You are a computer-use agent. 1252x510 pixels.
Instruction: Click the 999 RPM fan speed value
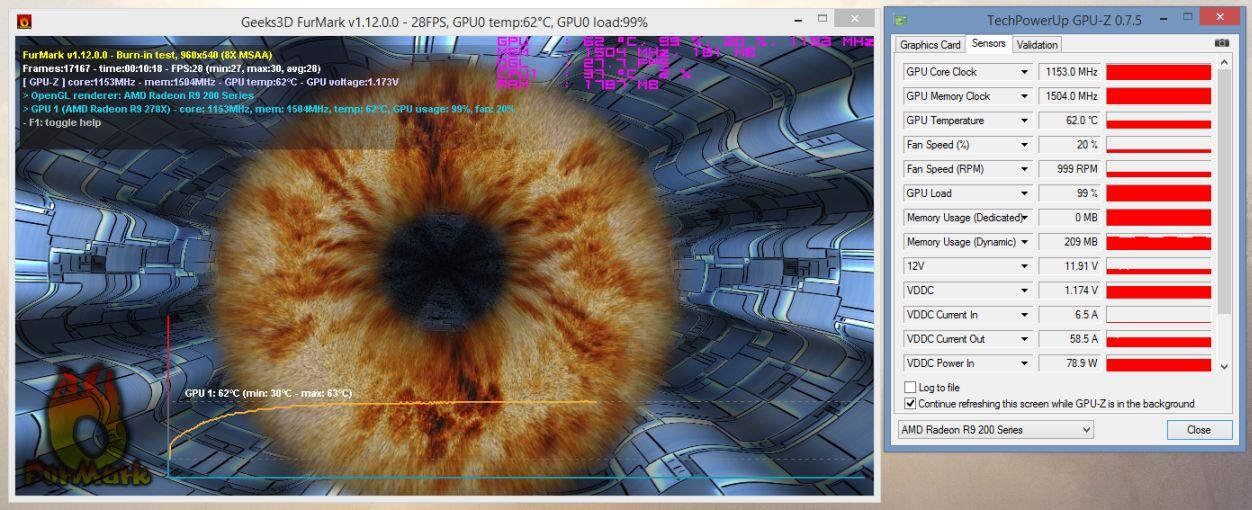point(1069,169)
